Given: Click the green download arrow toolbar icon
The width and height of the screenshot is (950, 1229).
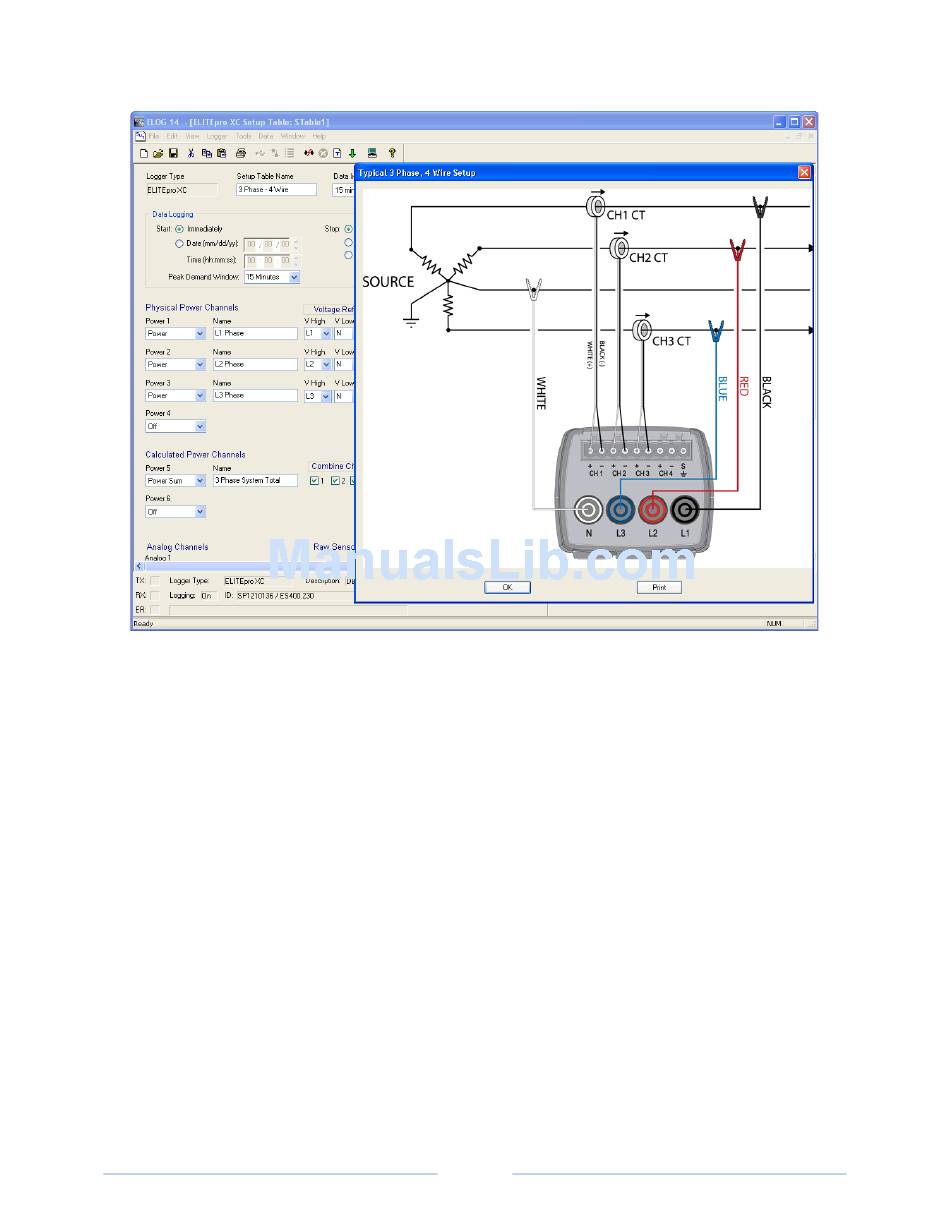Looking at the screenshot, I should pos(352,153).
